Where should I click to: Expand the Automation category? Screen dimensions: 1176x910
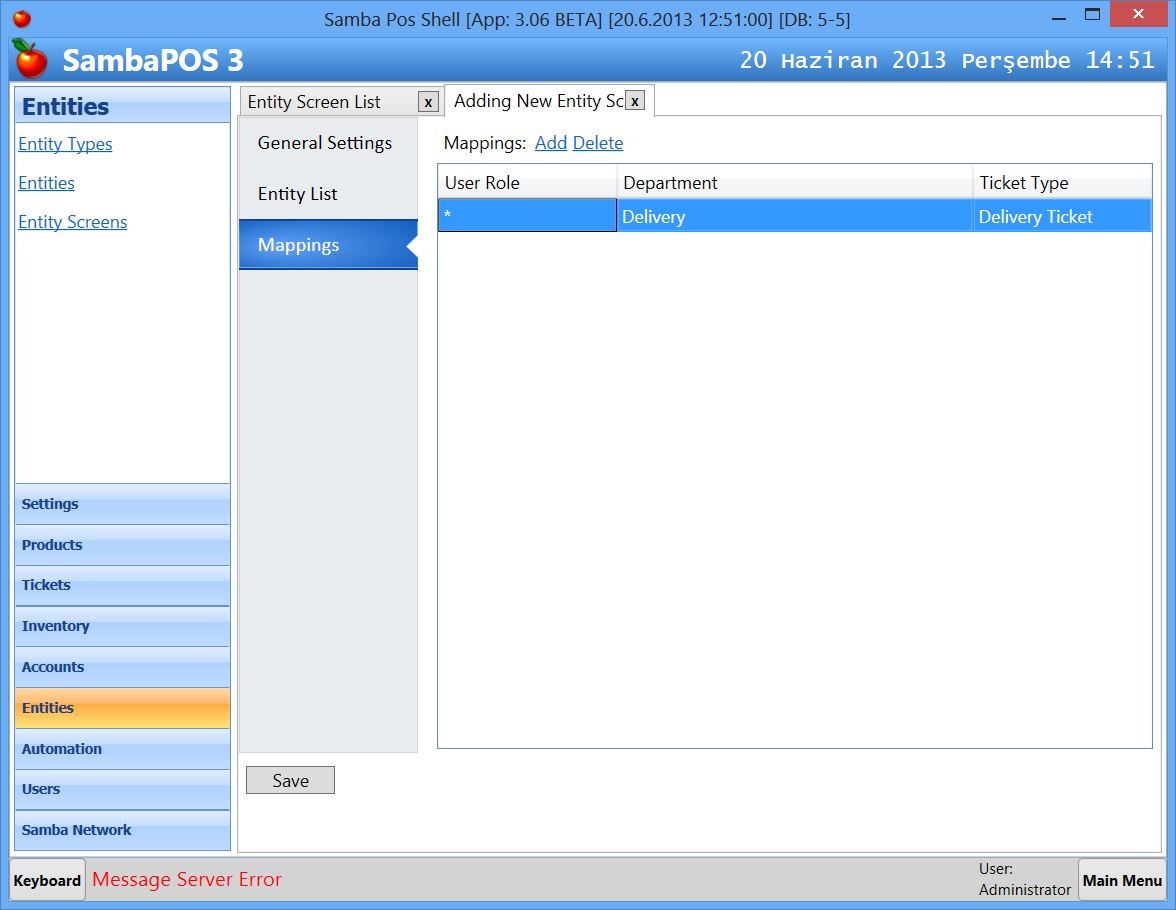coord(61,749)
